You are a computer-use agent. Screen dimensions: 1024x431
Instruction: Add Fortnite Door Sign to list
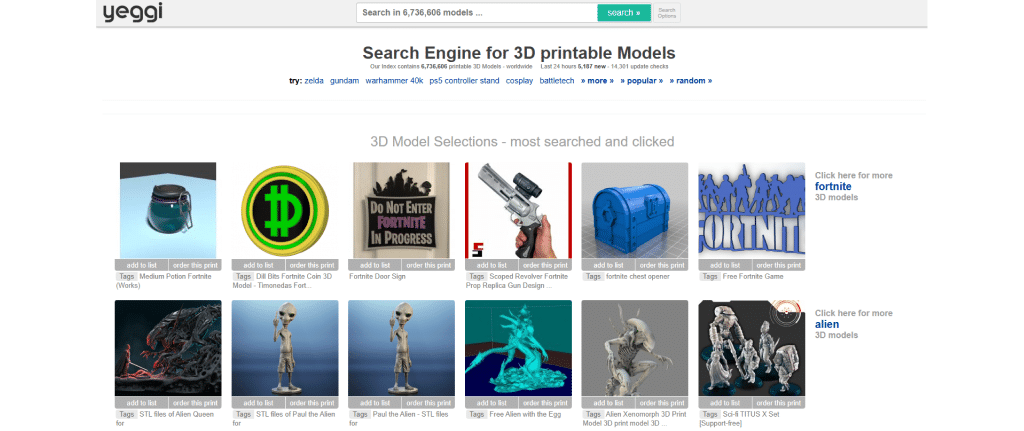point(375,265)
